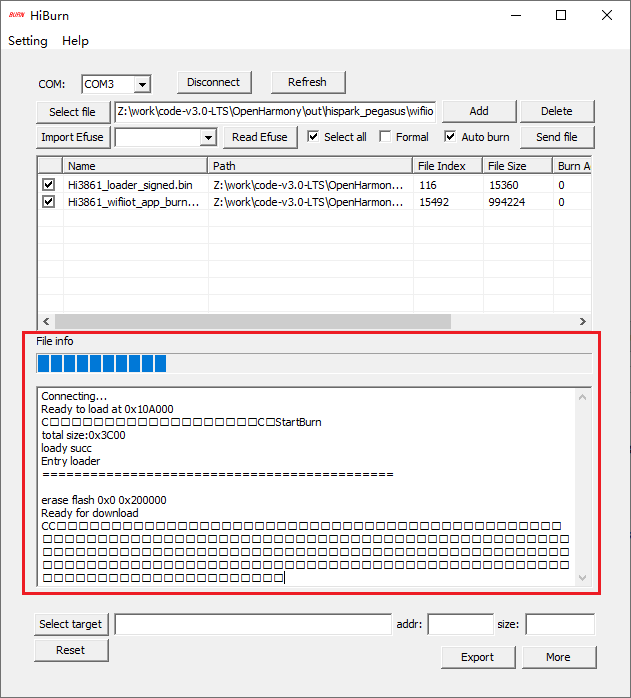Click the addr input field
The height and width of the screenshot is (698, 631).
[x=460, y=624]
